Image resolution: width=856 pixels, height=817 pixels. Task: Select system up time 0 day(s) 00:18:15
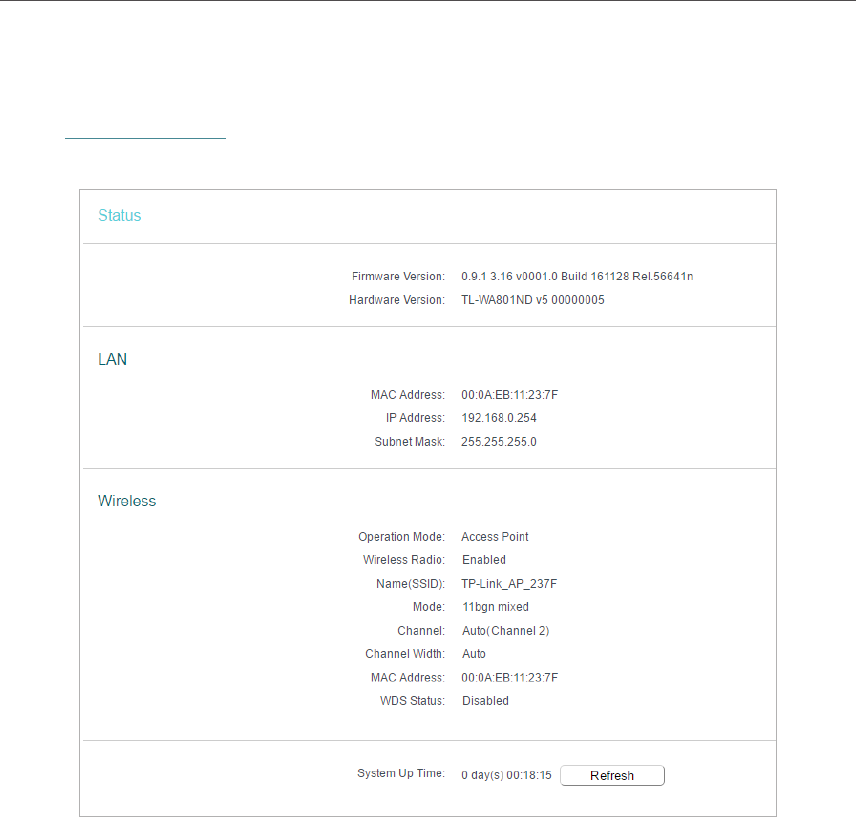[x=506, y=775]
